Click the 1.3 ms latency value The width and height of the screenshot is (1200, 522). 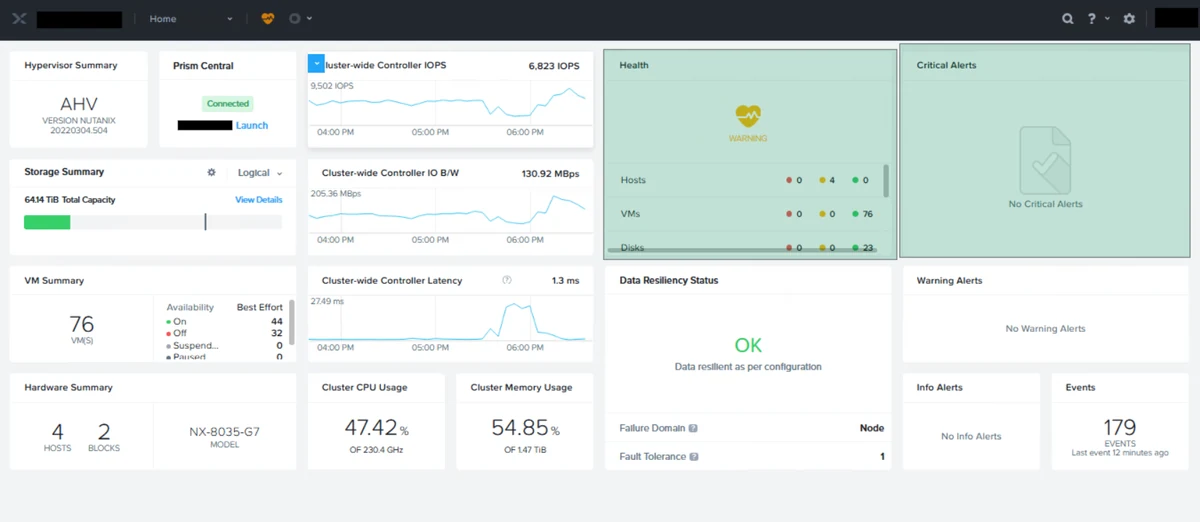pos(565,281)
